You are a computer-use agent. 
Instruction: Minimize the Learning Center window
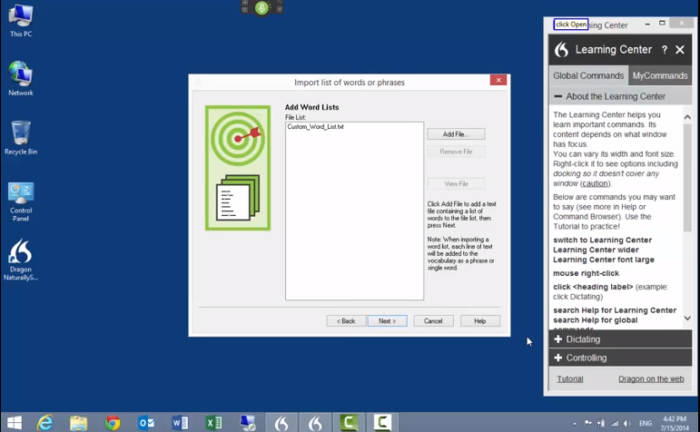click(x=647, y=24)
